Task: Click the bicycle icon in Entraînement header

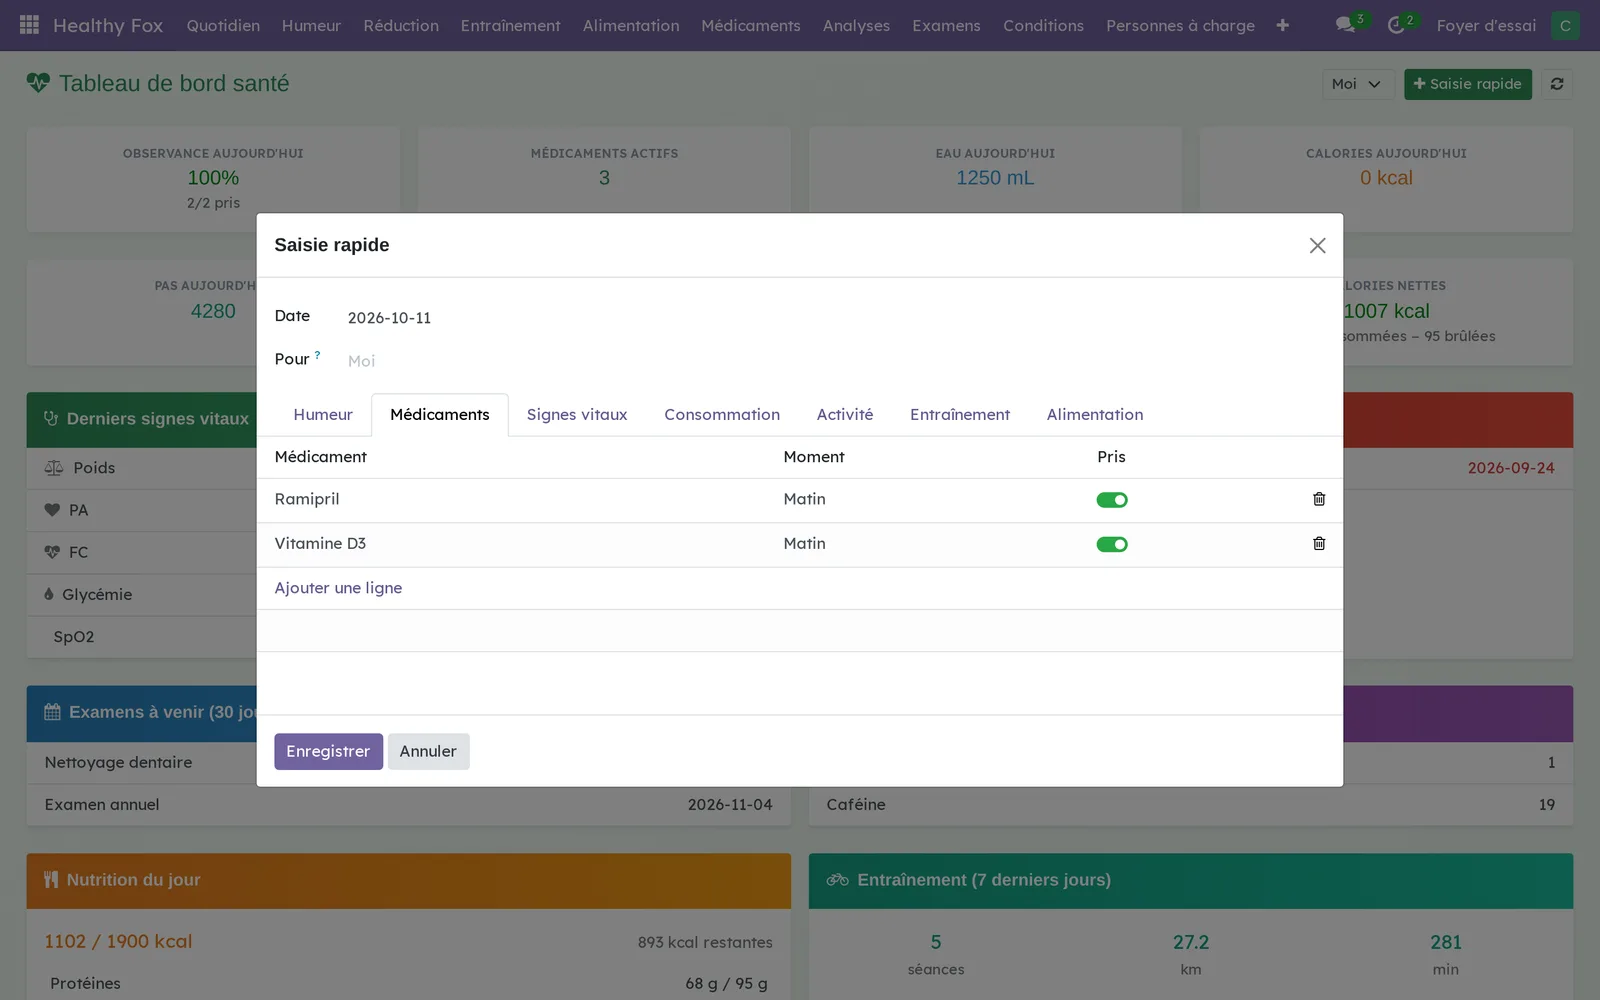Action: (837, 880)
